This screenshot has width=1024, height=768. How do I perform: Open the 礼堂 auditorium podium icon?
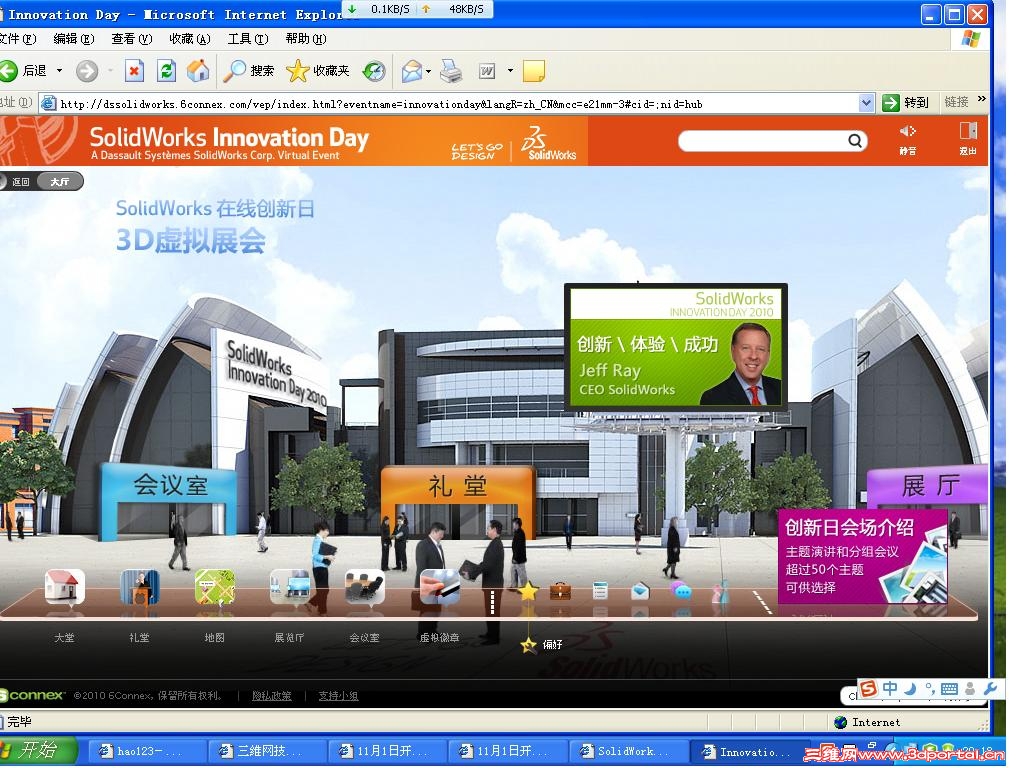[x=139, y=586]
